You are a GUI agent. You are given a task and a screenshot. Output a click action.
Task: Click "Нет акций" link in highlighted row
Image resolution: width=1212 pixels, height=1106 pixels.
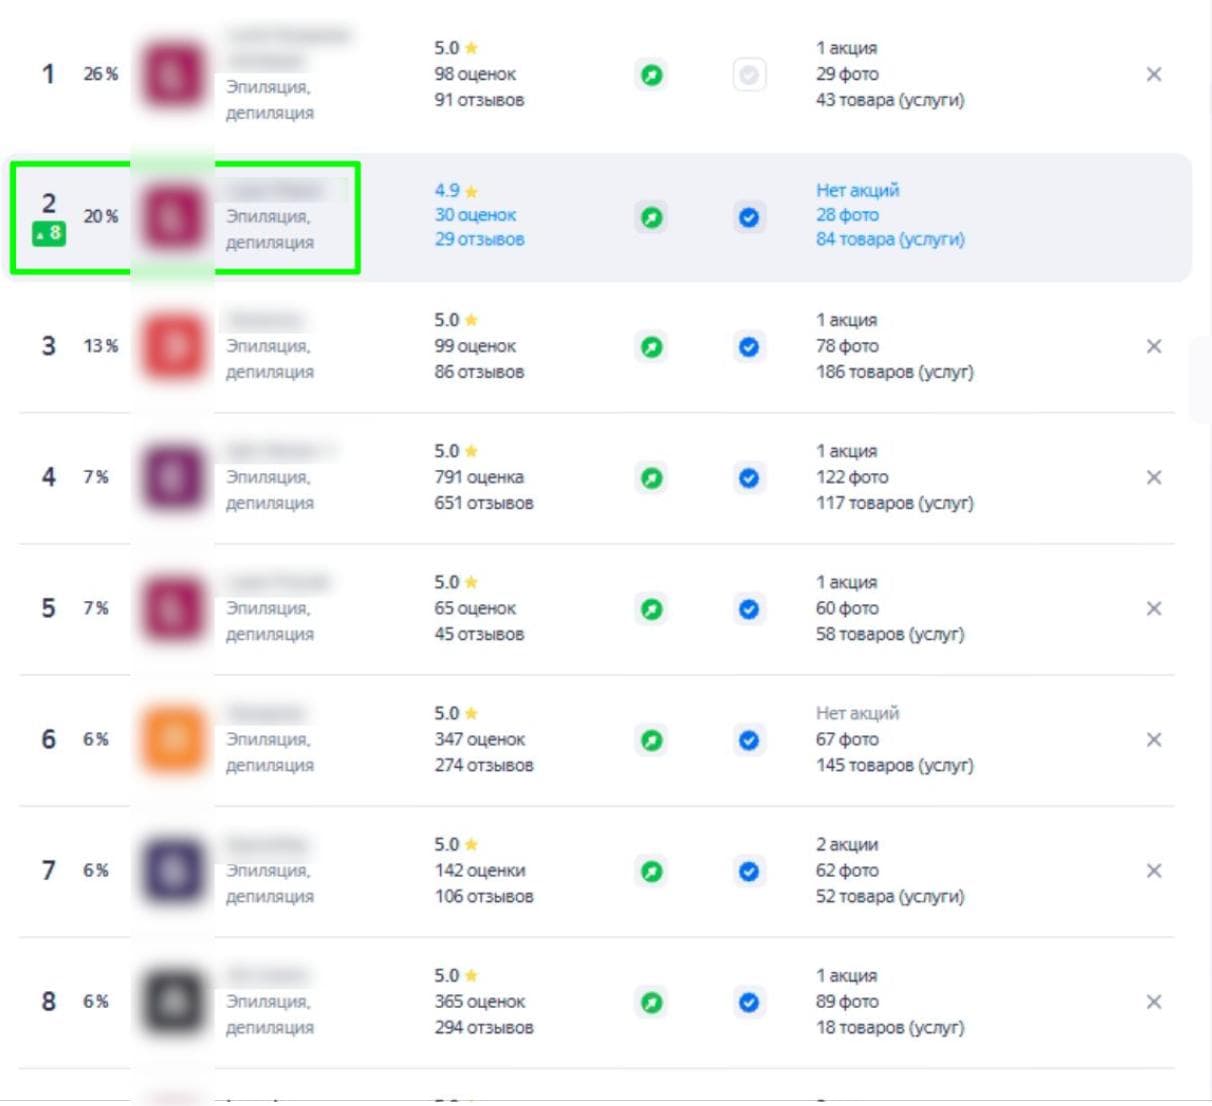(x=857, y=190)
